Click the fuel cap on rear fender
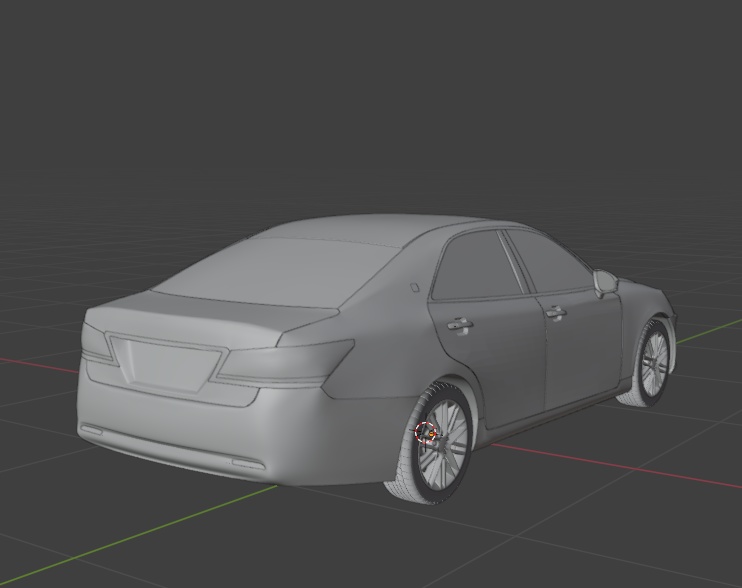 coord(414,287)
